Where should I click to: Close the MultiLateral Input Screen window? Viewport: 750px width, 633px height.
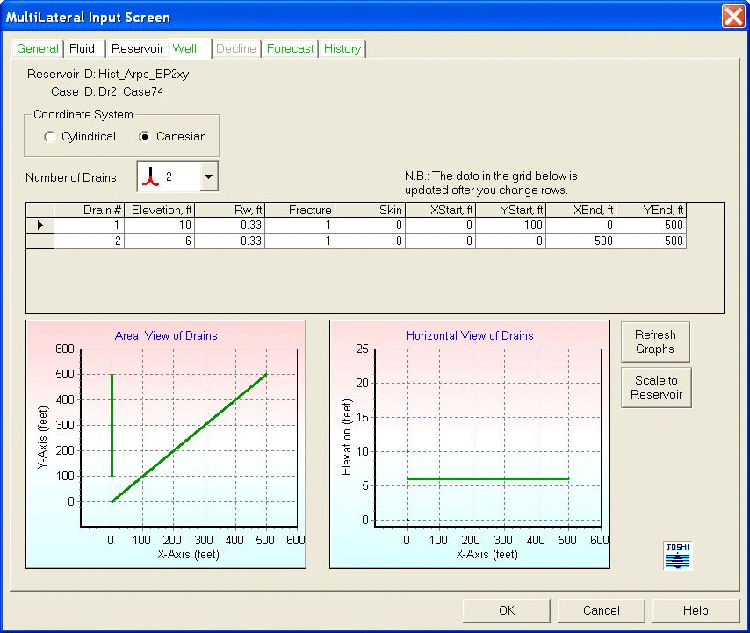[x=733, y=17]
